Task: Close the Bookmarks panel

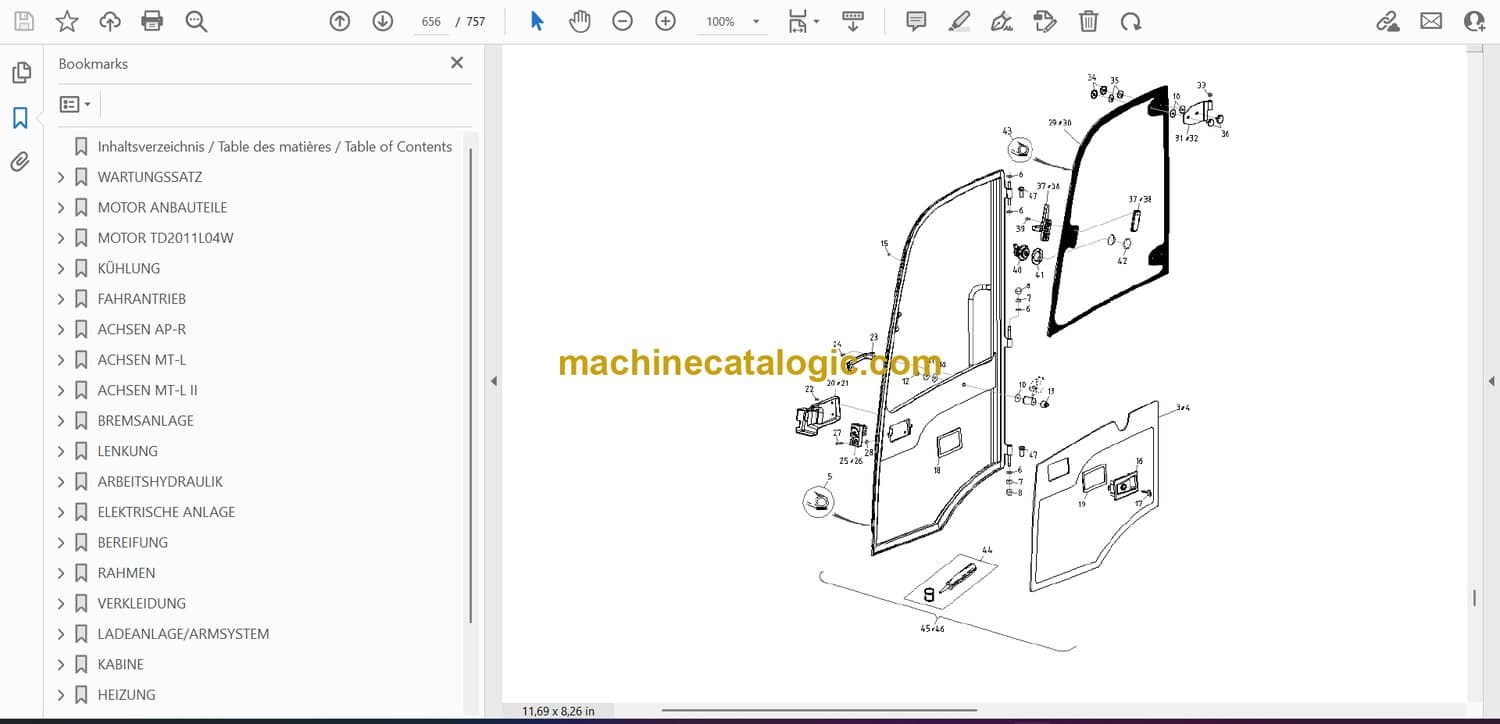Action: pyautogui.click(x=457, y=63)
